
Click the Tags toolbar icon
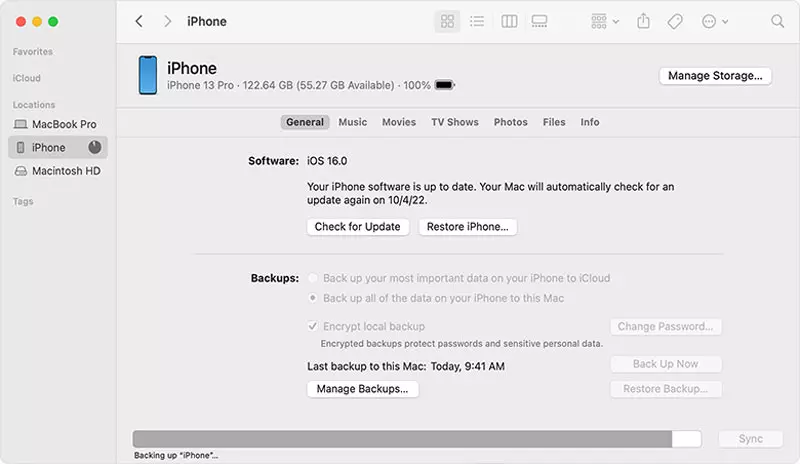[674, 21]
